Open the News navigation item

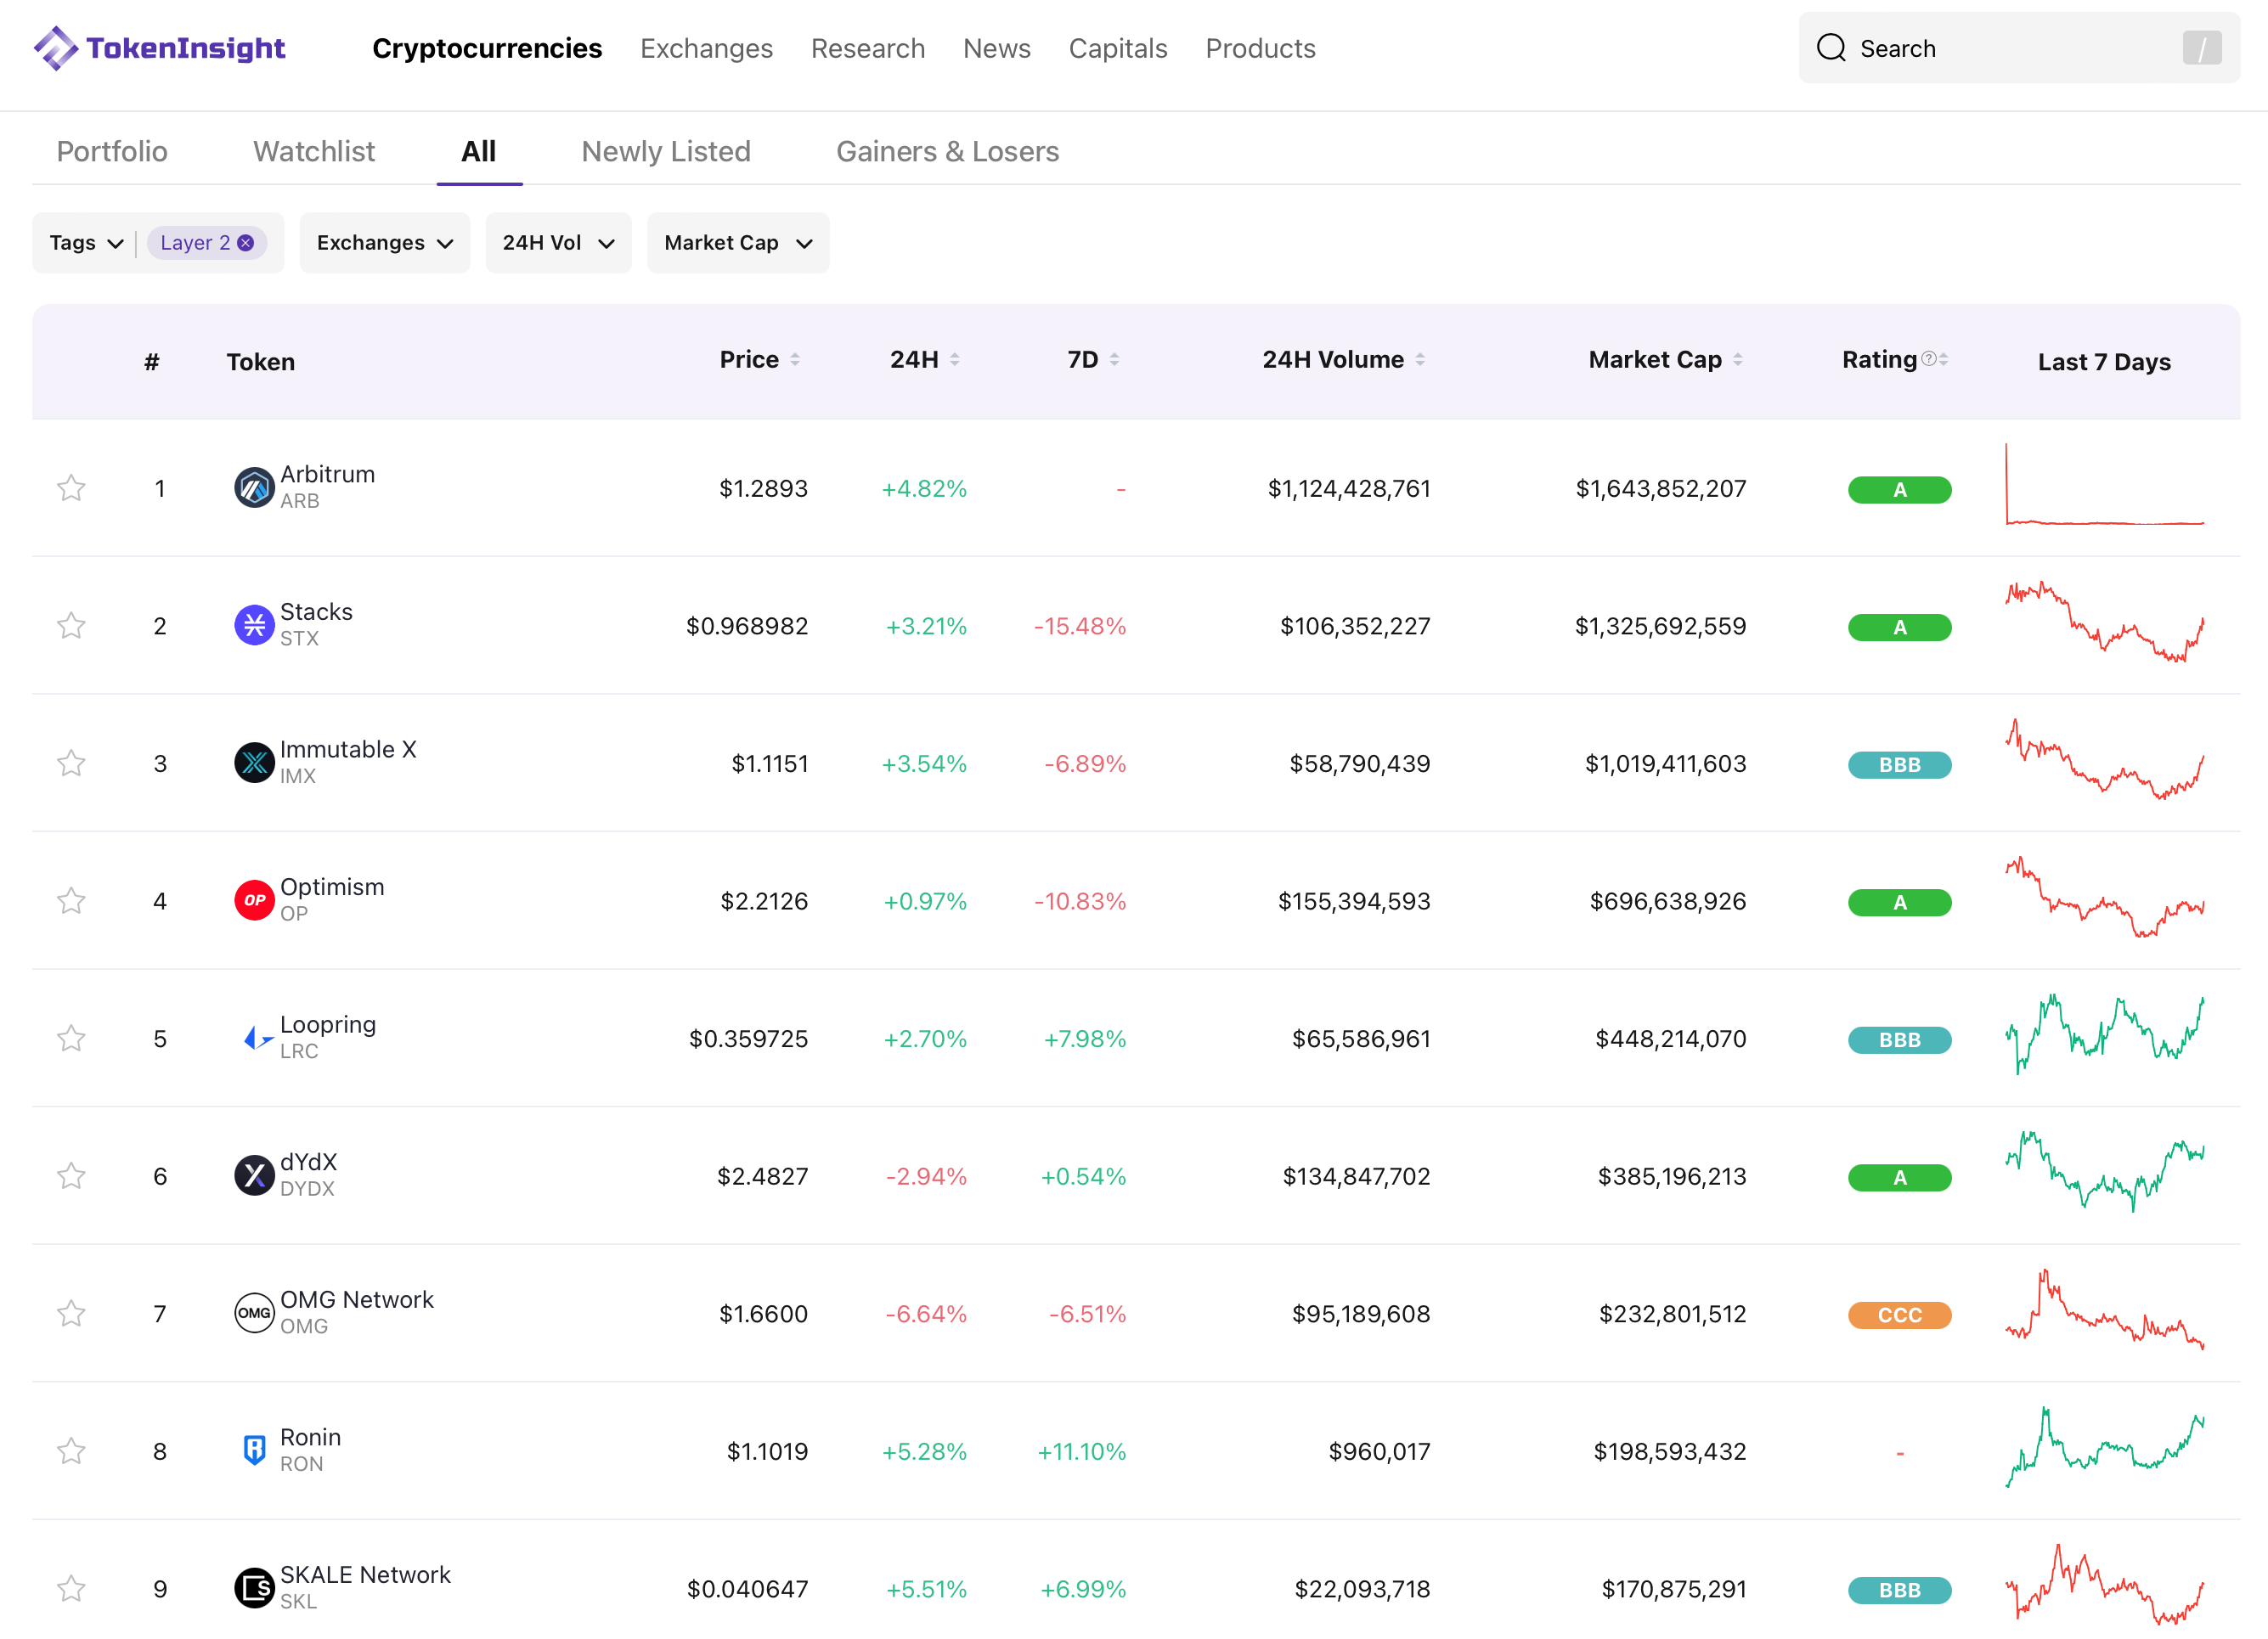997,48
